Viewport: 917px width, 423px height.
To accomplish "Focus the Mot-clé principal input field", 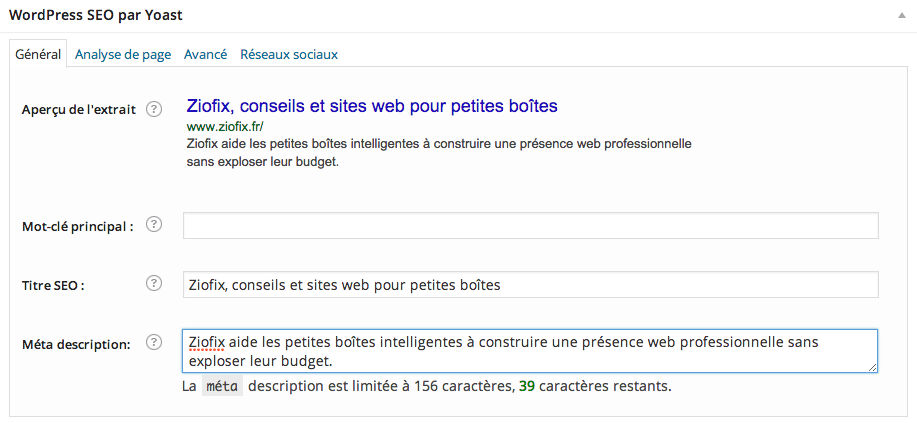I will [530, 225].
